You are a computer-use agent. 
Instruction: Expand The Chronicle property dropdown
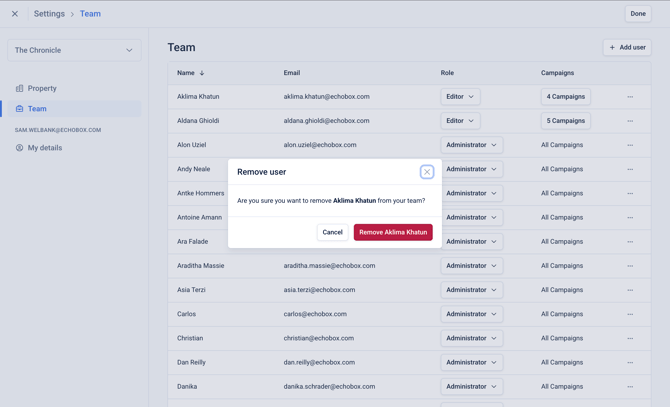click(x=74, y=50)
